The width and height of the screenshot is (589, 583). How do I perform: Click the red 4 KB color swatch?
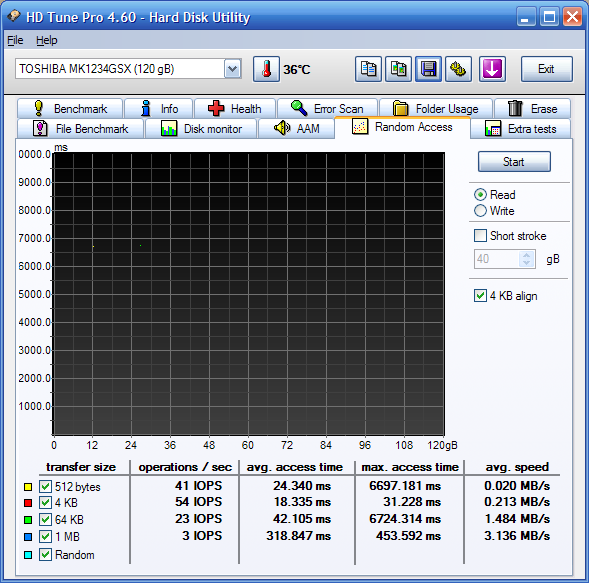pos(28,503)
